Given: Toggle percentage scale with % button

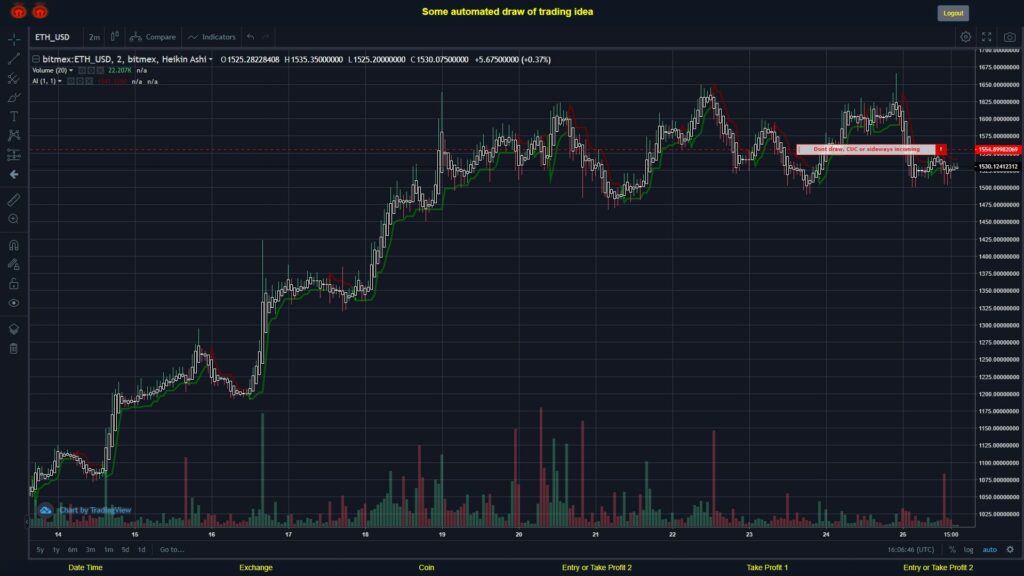Looking at the screenshot, I should 952,550.
